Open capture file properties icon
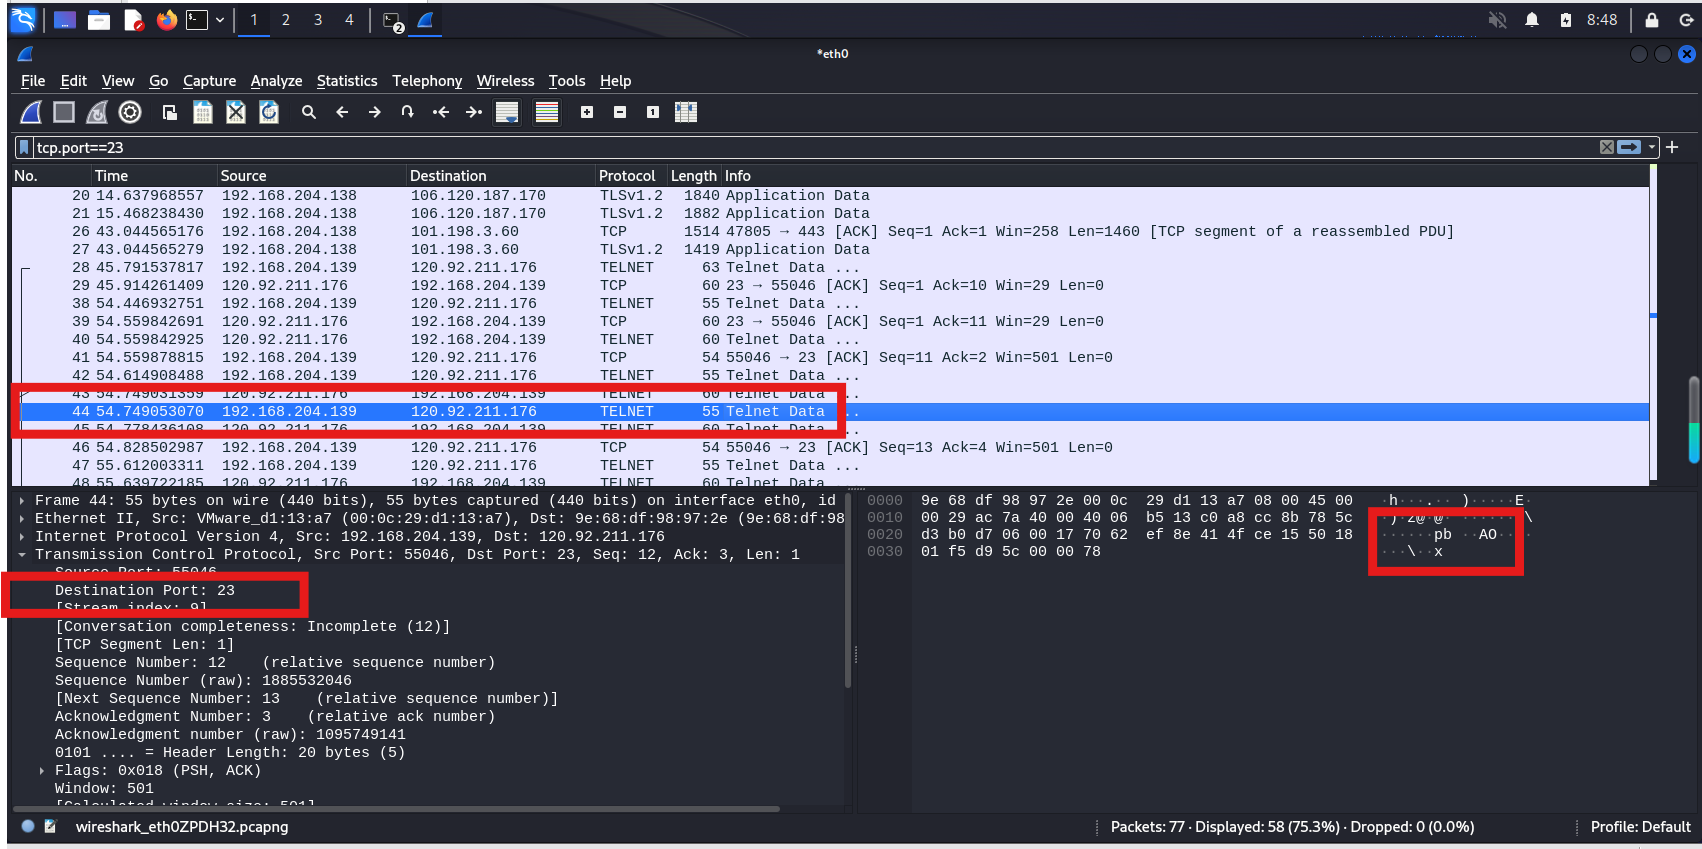 click(51, 827)
